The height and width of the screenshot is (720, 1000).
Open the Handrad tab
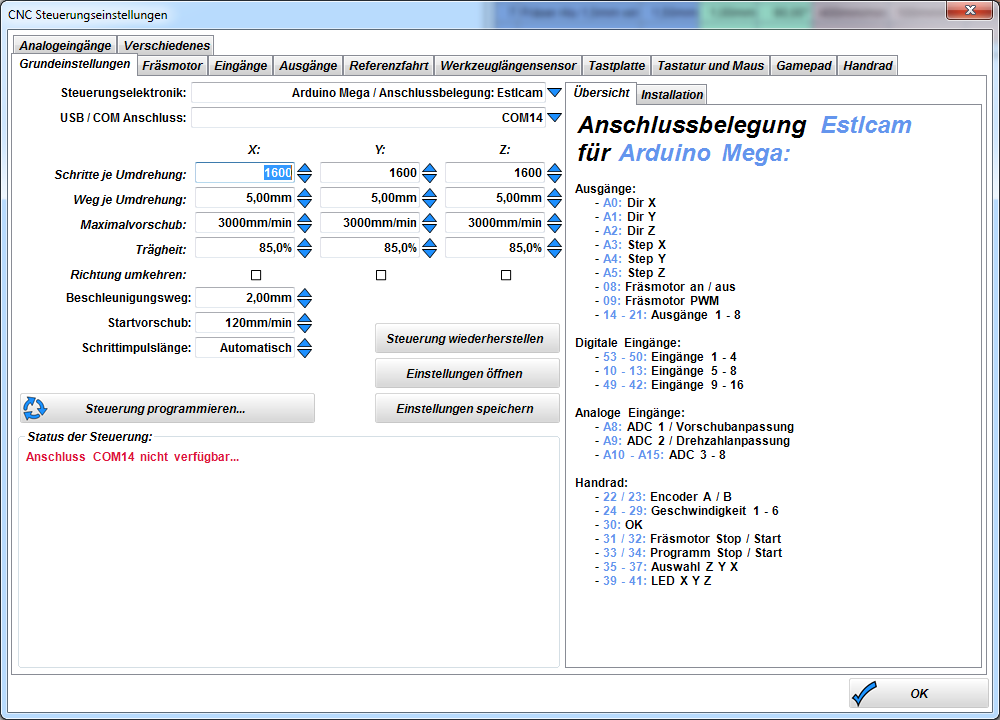(x=868, y=66)
